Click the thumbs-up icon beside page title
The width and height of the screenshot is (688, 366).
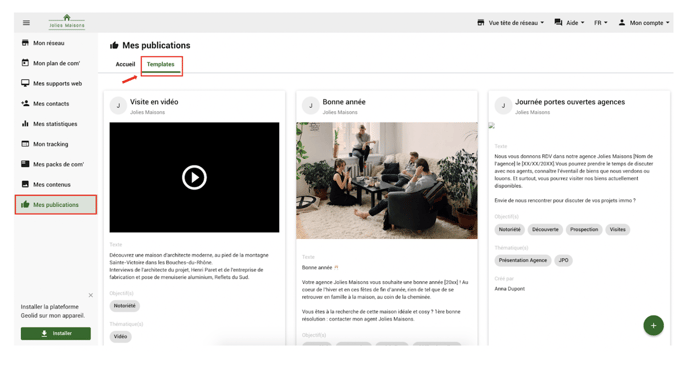tap(114, 45)
